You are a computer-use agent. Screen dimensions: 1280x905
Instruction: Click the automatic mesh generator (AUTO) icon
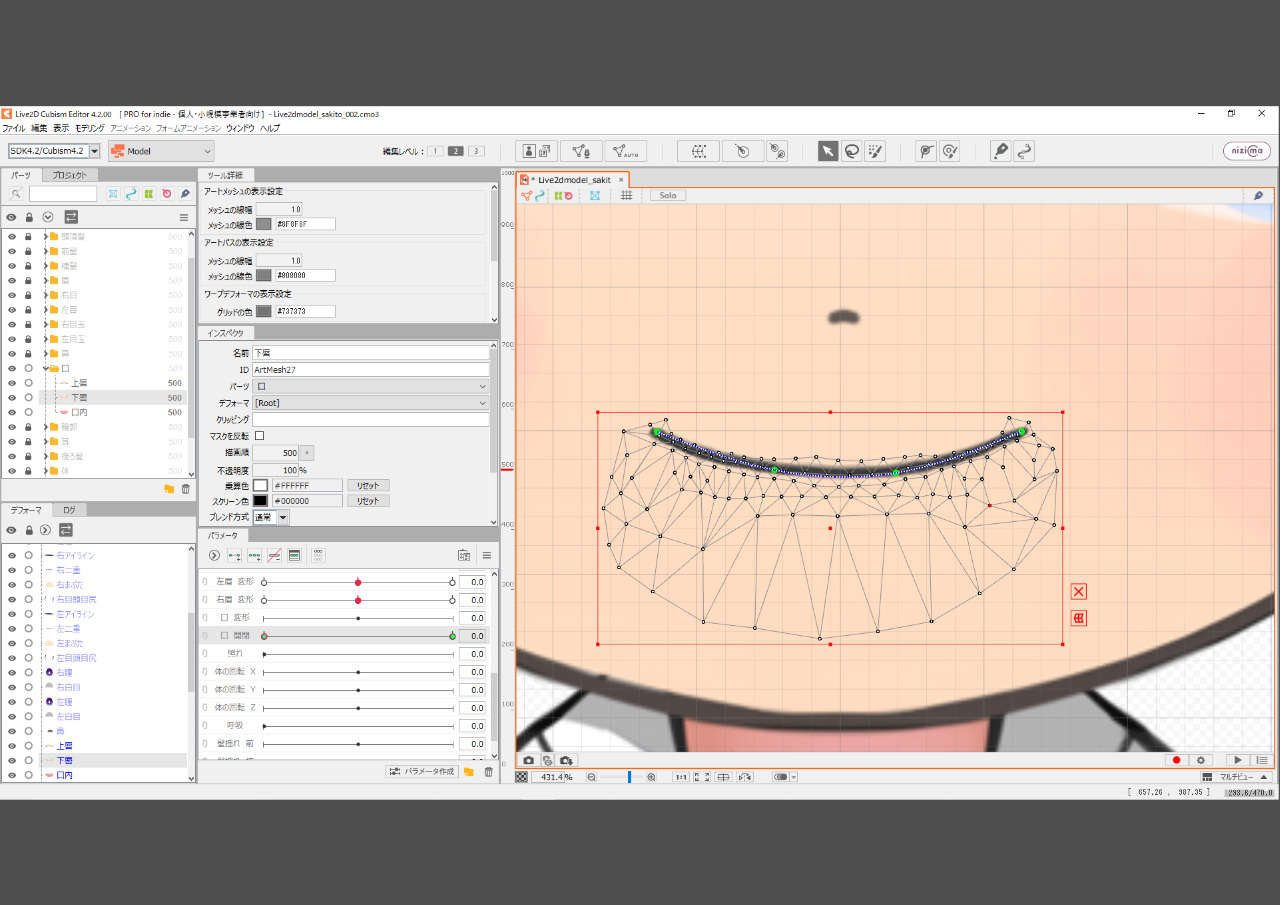[x=625, y=151]
